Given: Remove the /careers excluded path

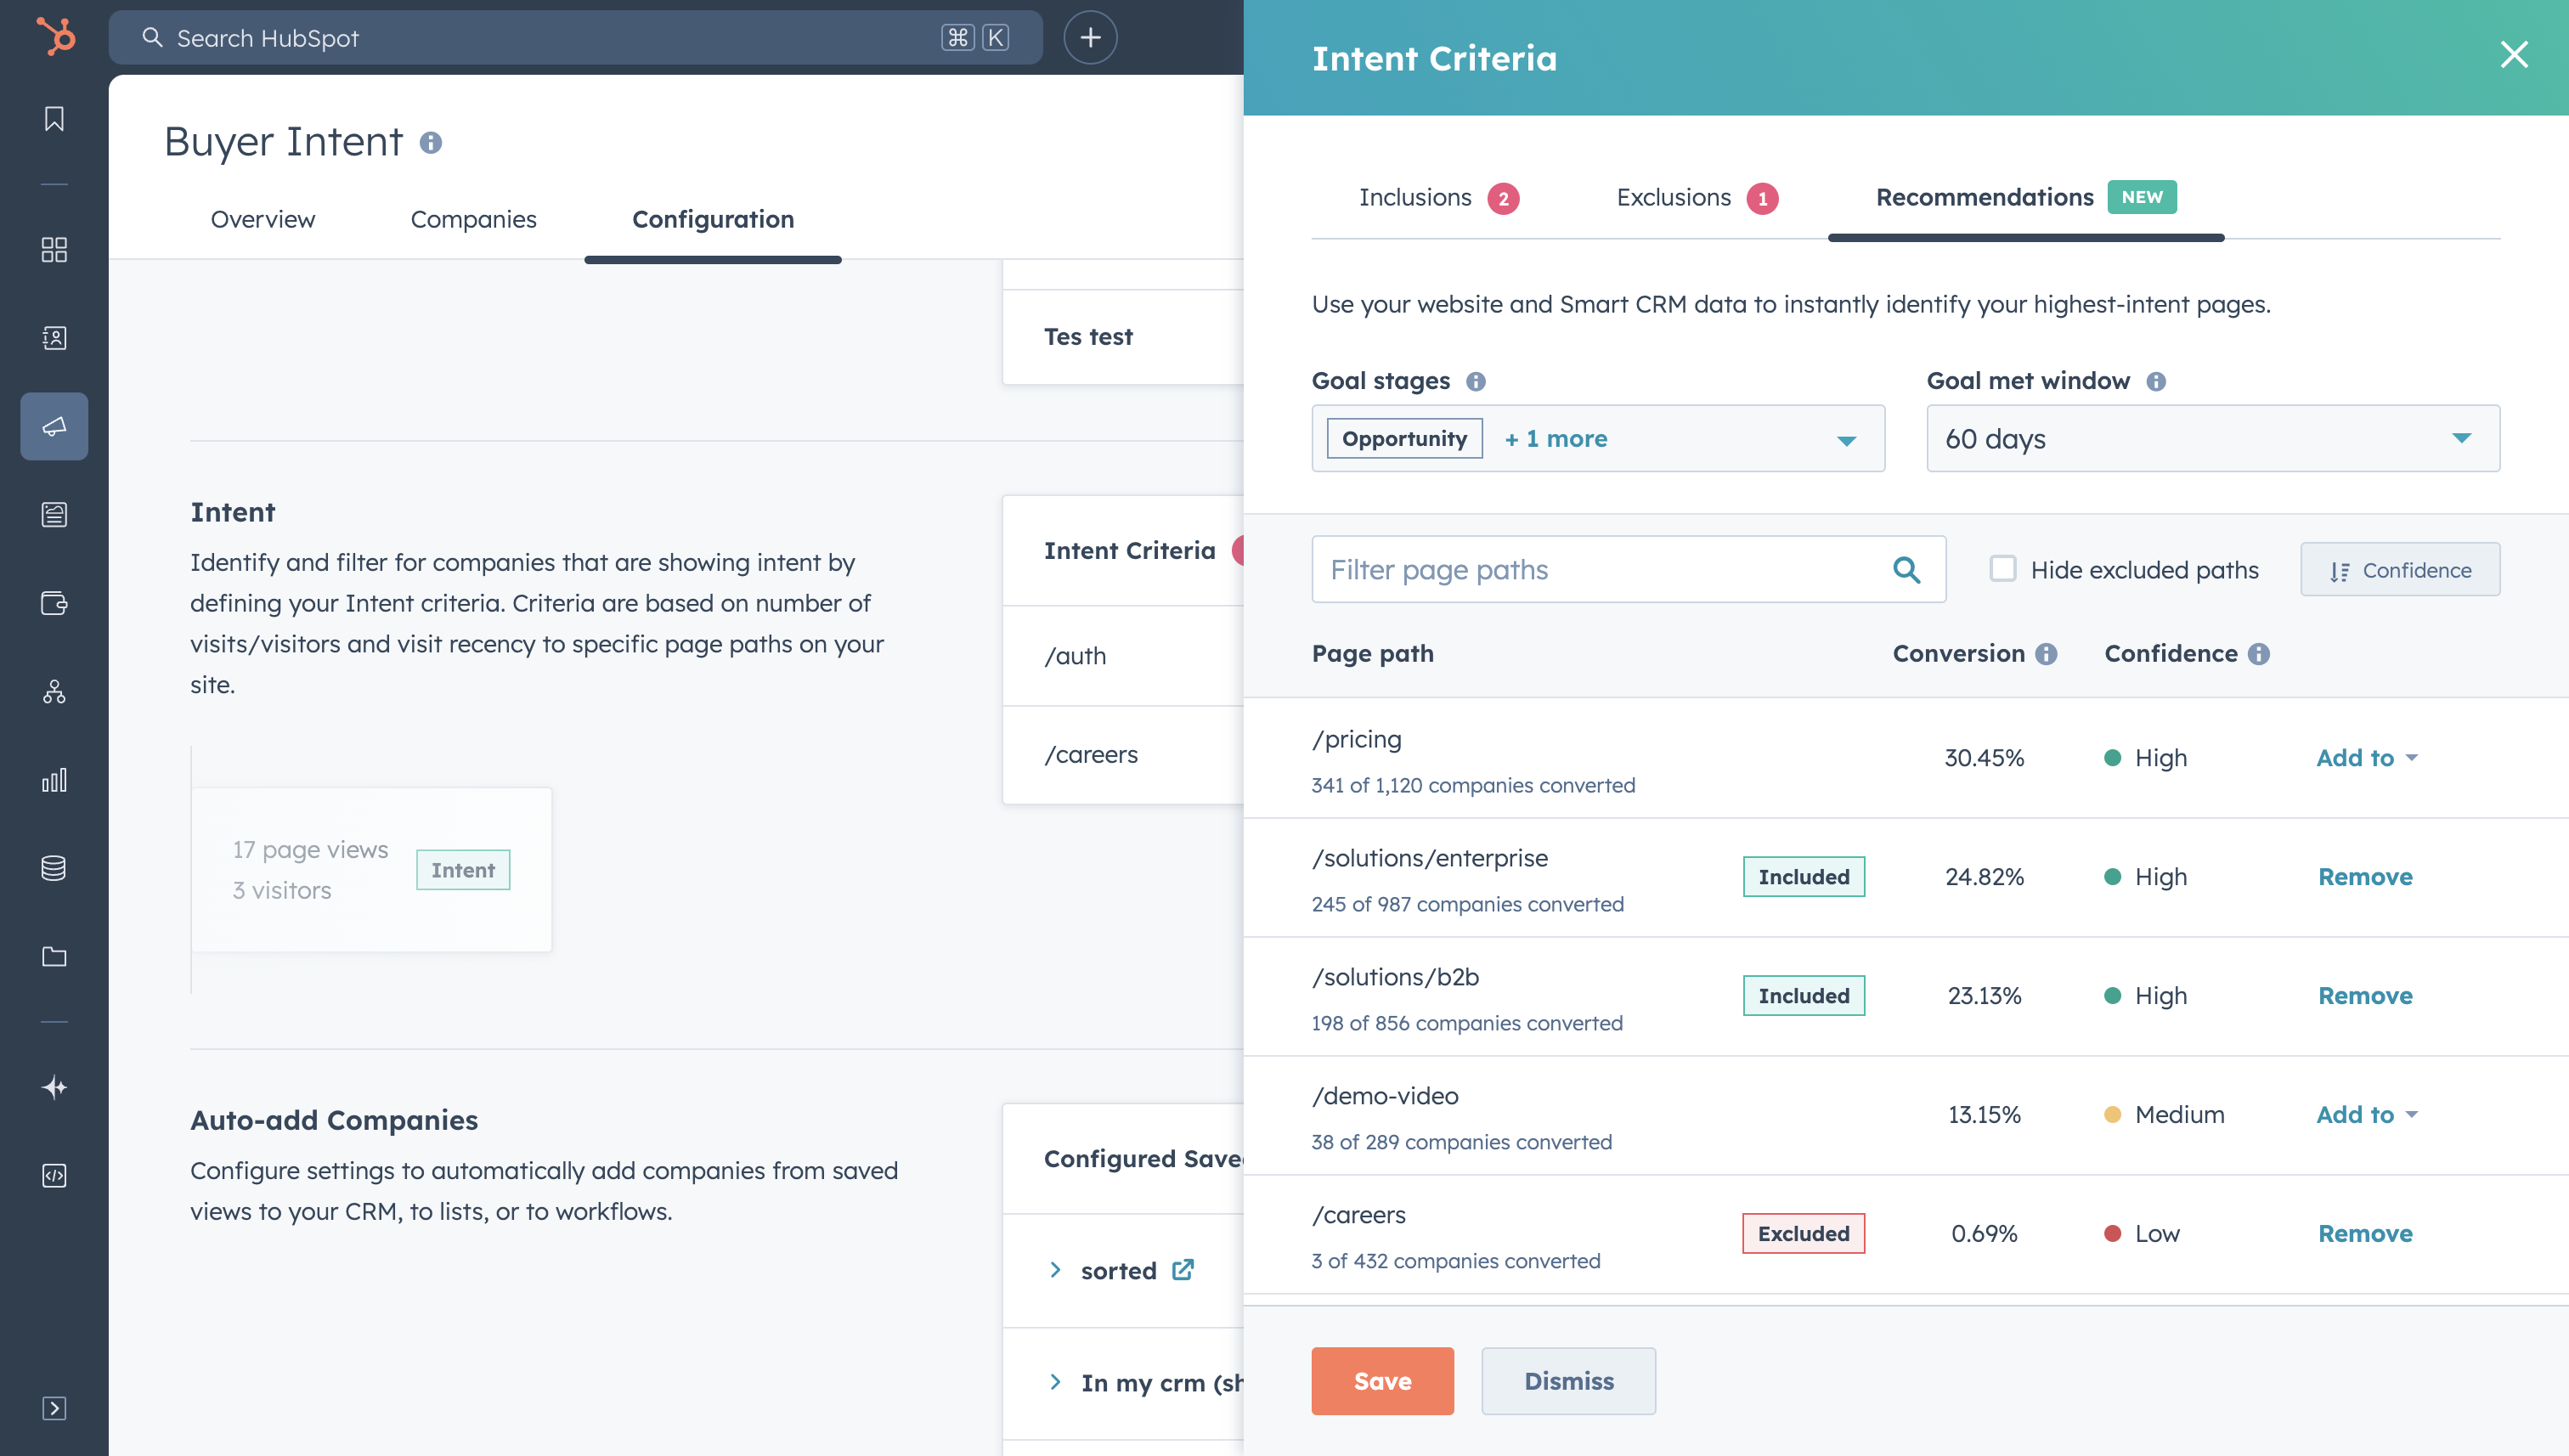Looking at the screenshot, I should pyautogui.click(x=2365, y=1233).
